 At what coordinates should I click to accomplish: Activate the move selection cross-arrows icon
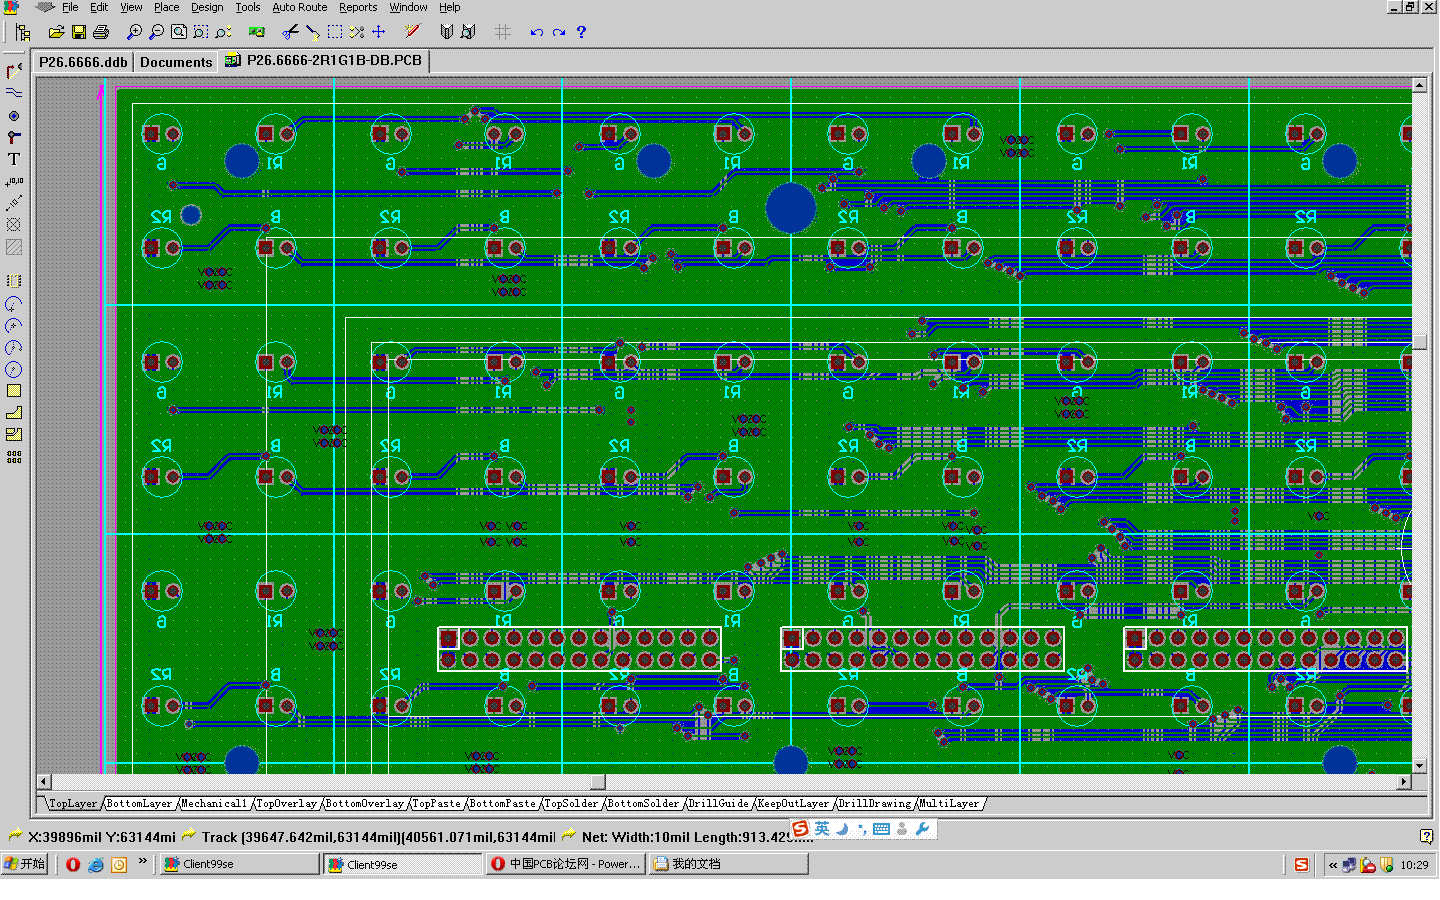[x=379, y=32]
